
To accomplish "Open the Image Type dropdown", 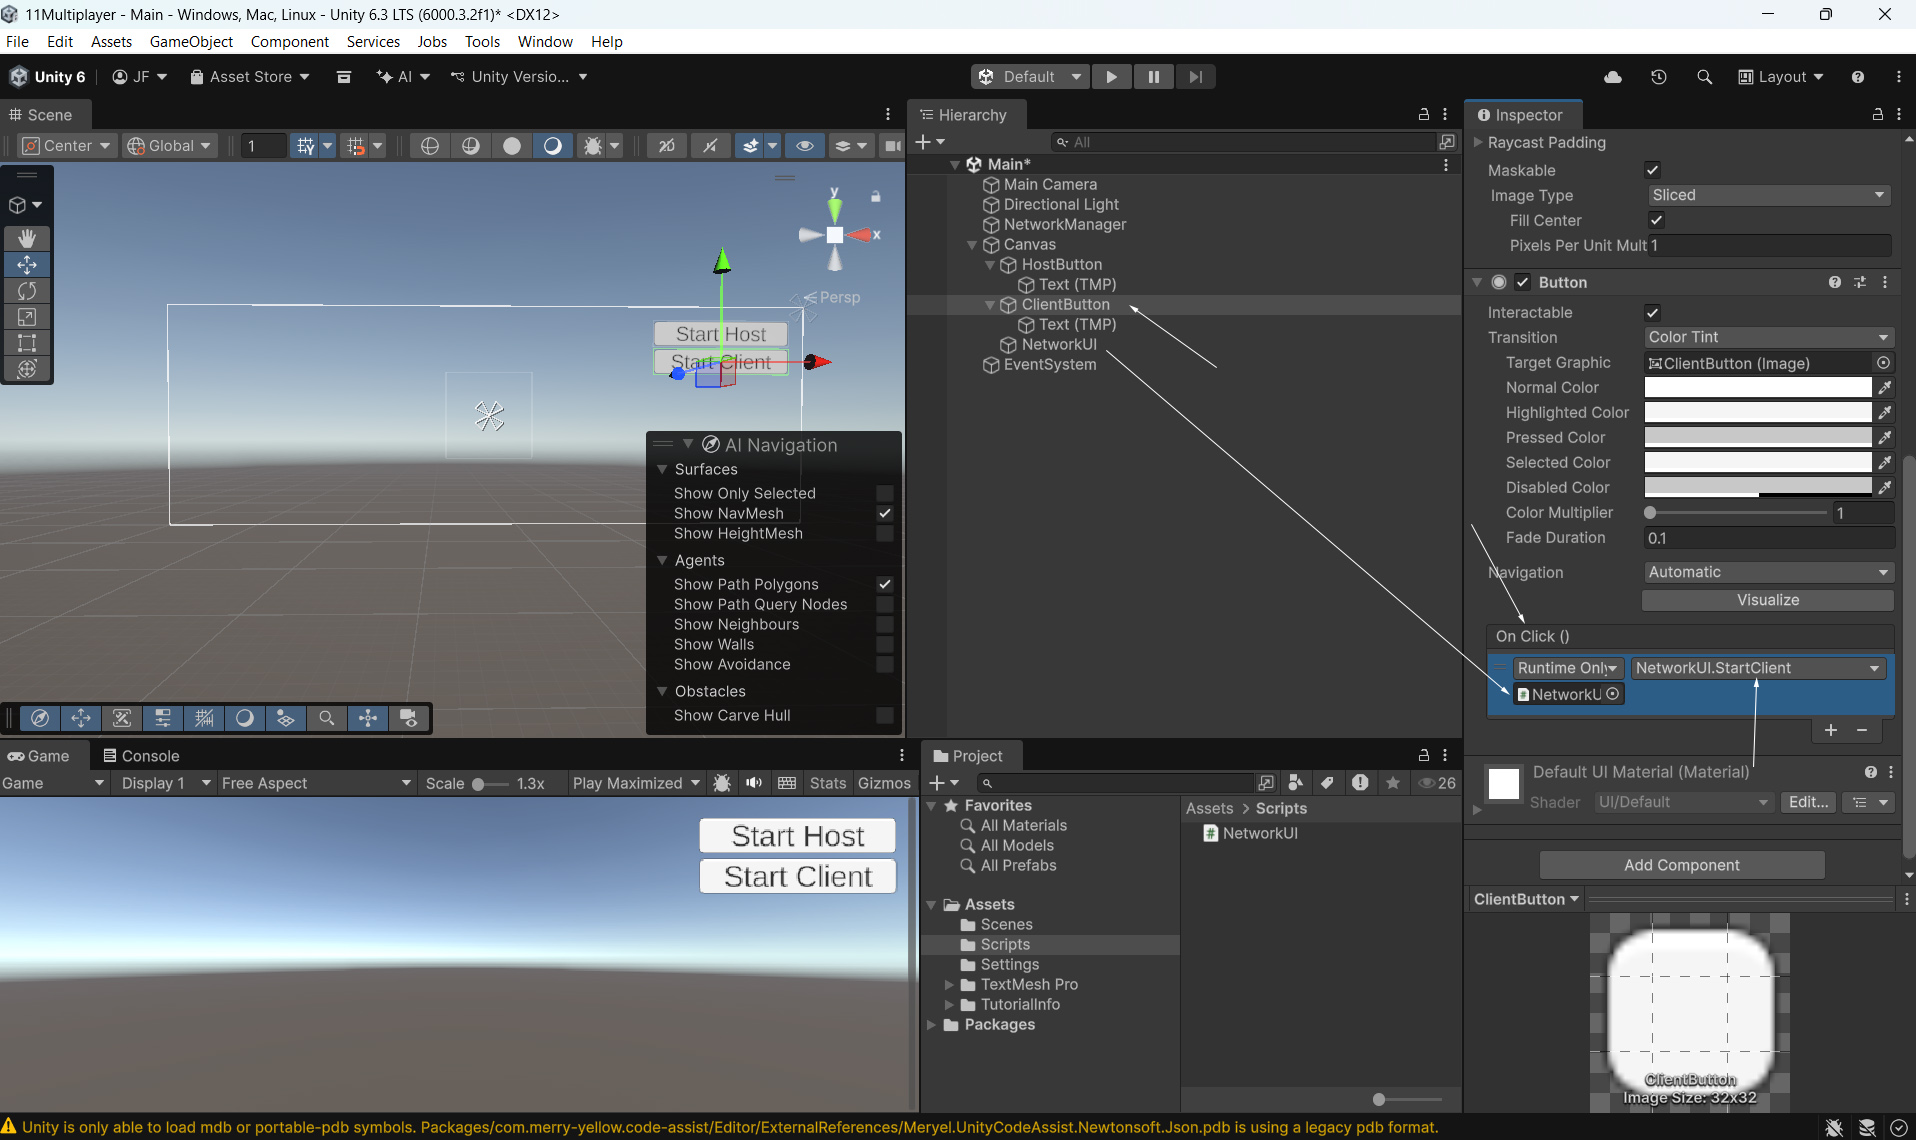I will click(x=1767, y=195).
